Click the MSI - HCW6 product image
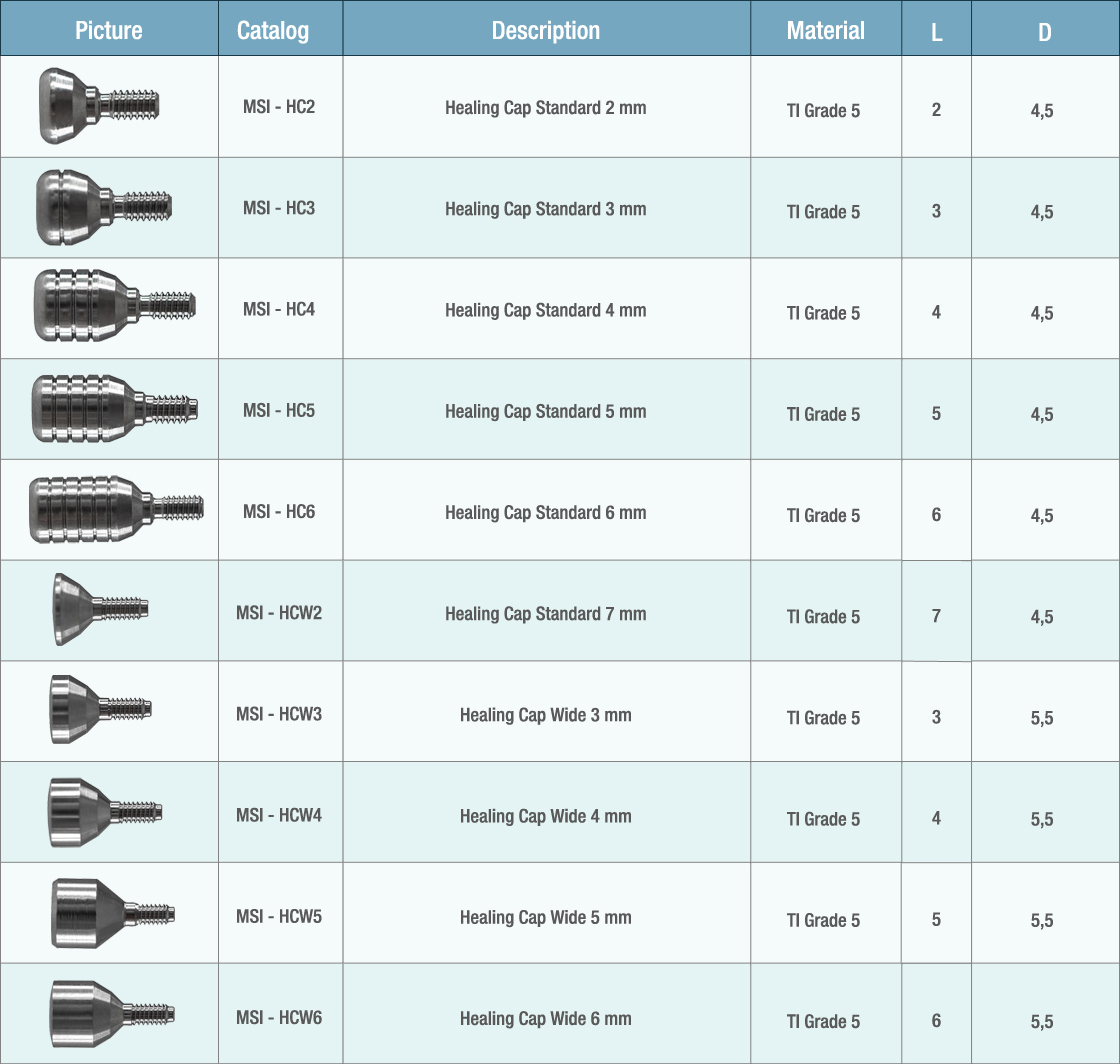The height and width of the screenshot is (1064, 1120). coord(110,1014)
